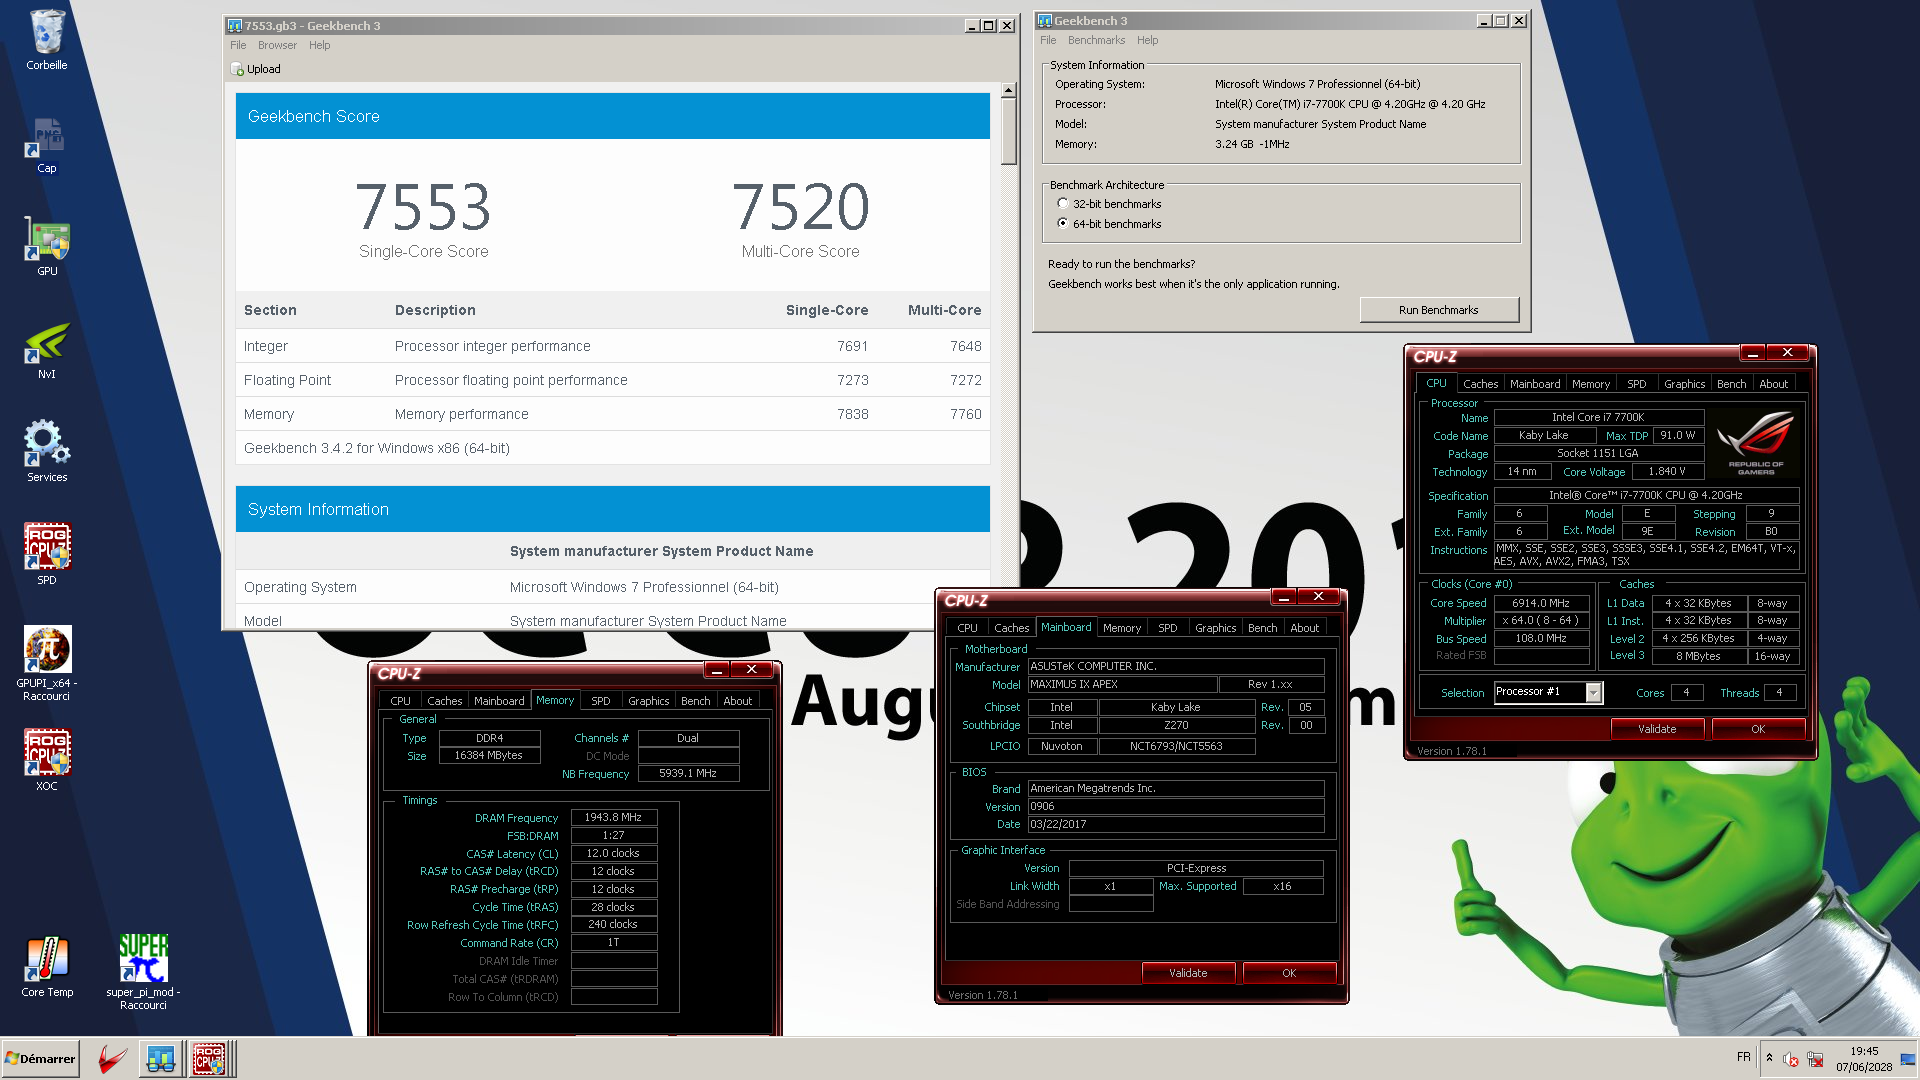Open File menu in 7553.gb3 window
Image resolution: width=1920 pixels, height=1080 pixels.
238,45
